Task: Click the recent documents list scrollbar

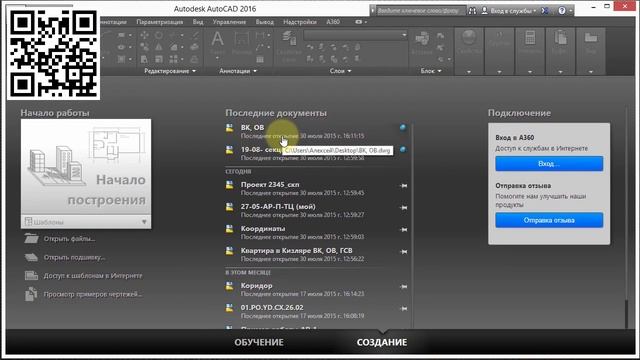Action: 412,224
